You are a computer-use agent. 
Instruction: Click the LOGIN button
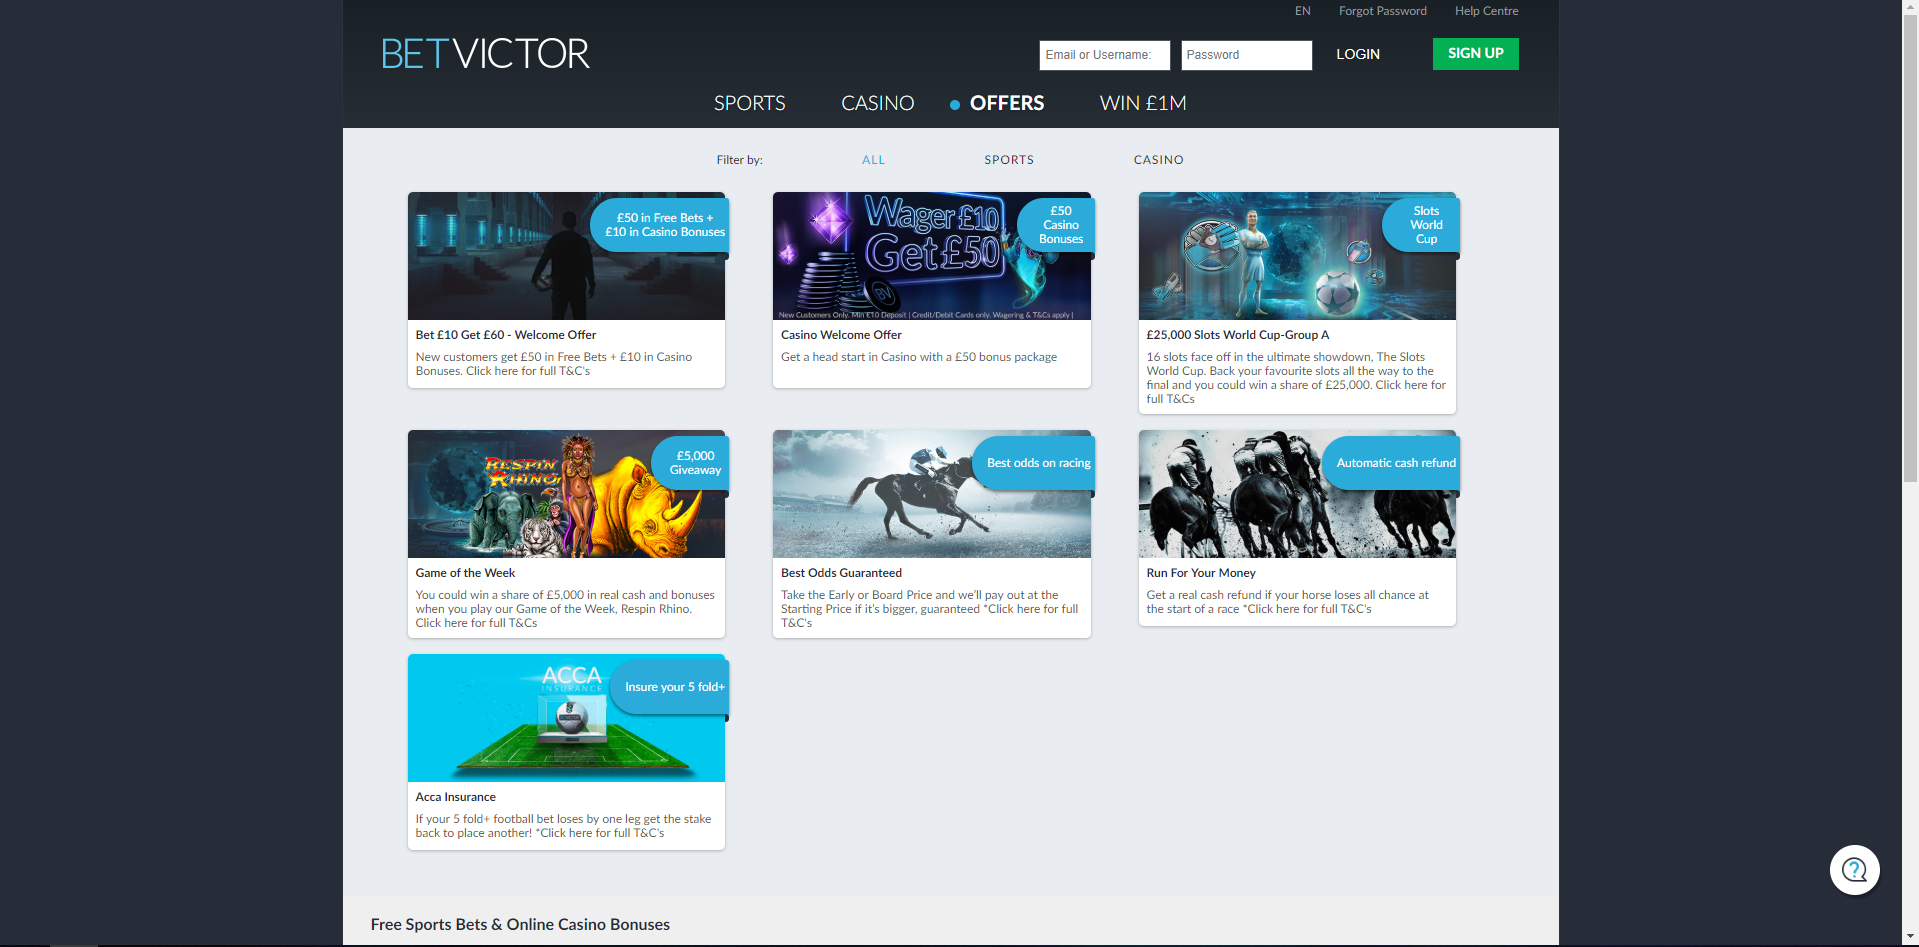1357,54
